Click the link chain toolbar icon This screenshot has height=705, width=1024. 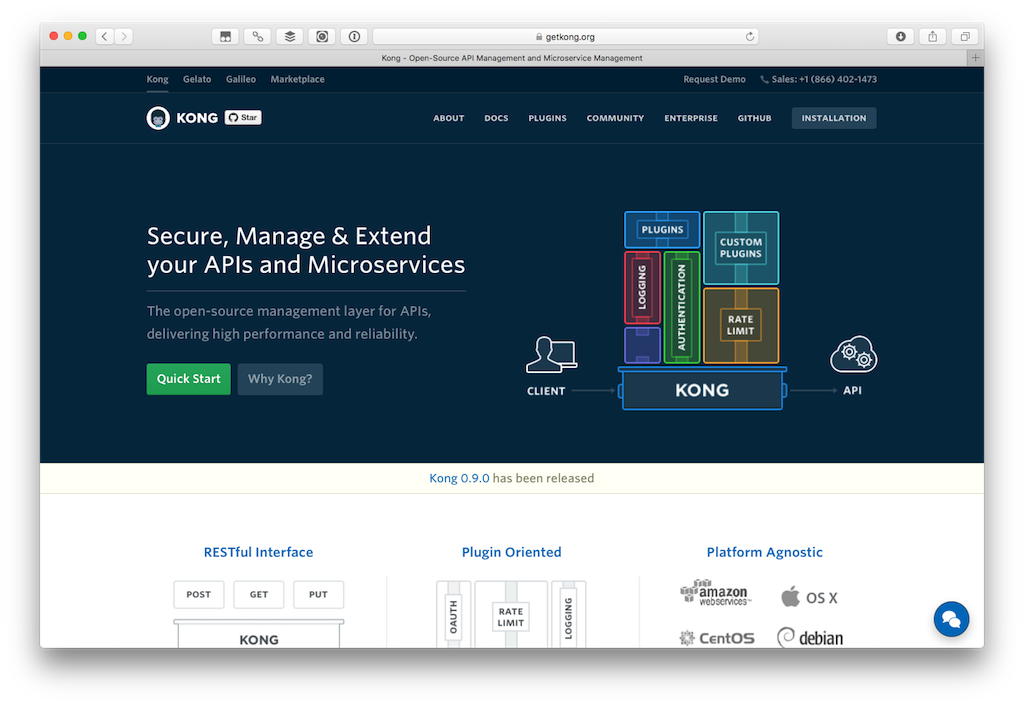[x=257, y=37]
